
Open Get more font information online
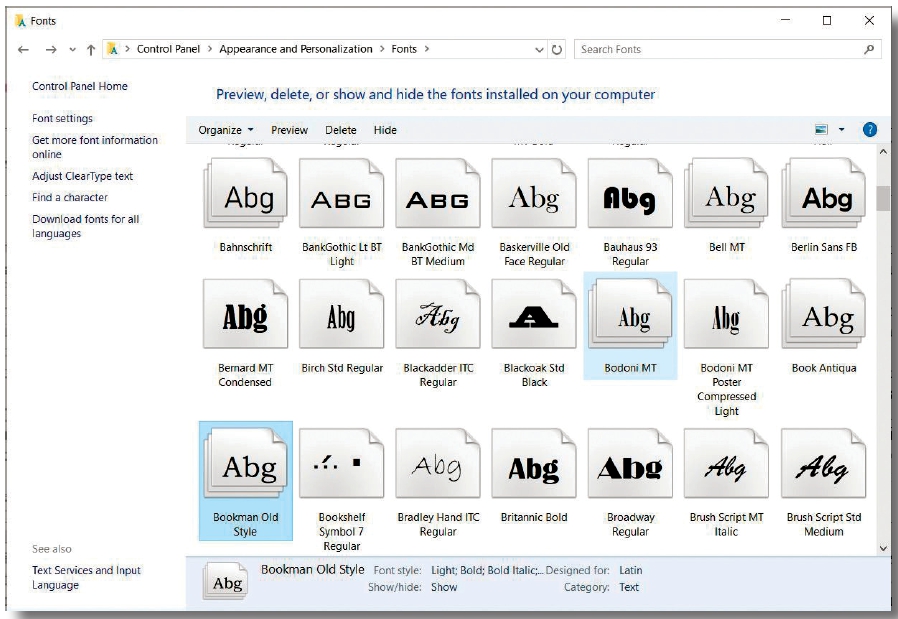pyautogui.click(x=94, y=147)
